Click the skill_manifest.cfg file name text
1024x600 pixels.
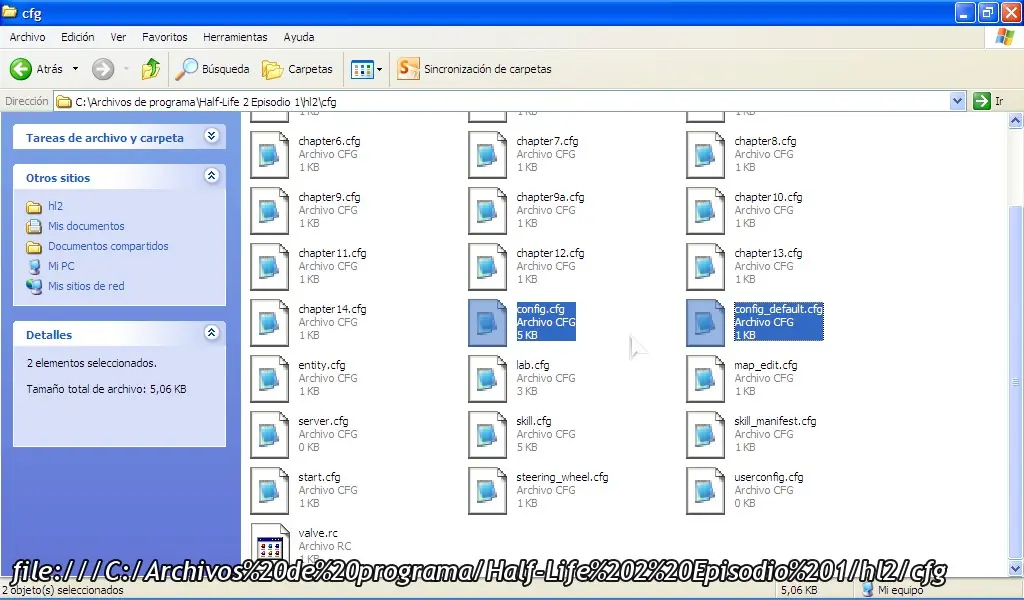[x=775, y=421]
